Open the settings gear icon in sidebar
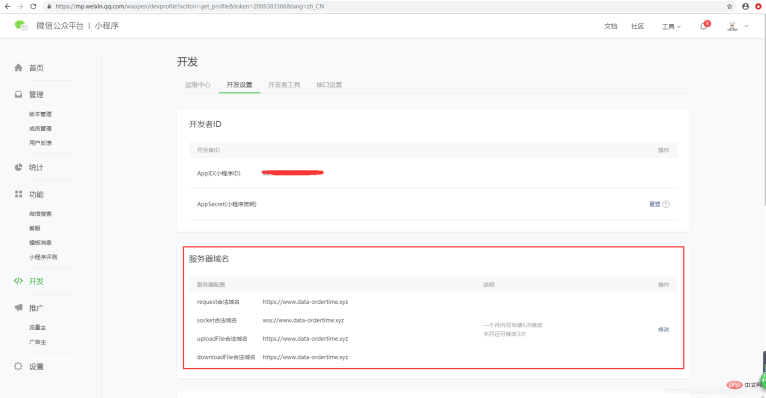 coord(19,366)
